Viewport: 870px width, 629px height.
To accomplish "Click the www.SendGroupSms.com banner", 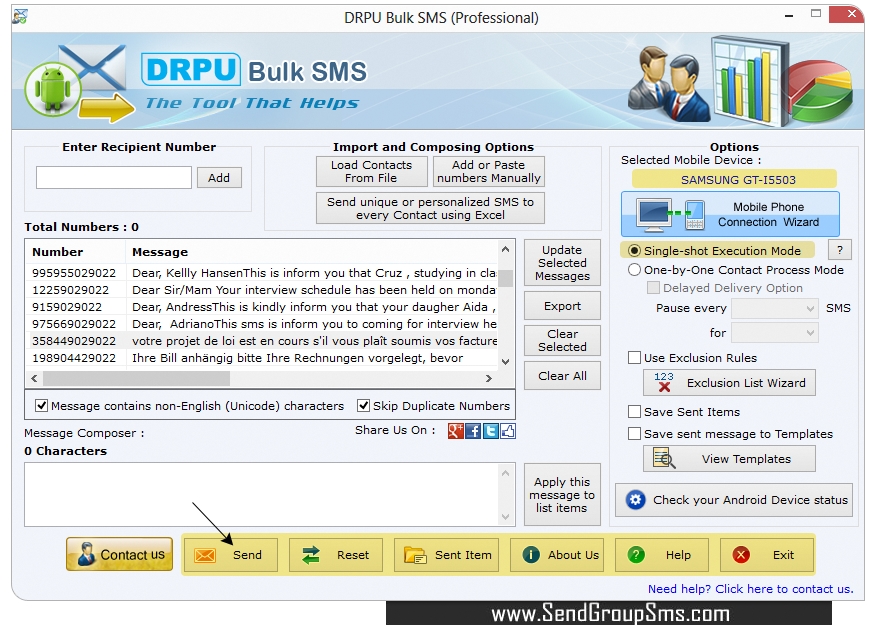I will [609, 613].
